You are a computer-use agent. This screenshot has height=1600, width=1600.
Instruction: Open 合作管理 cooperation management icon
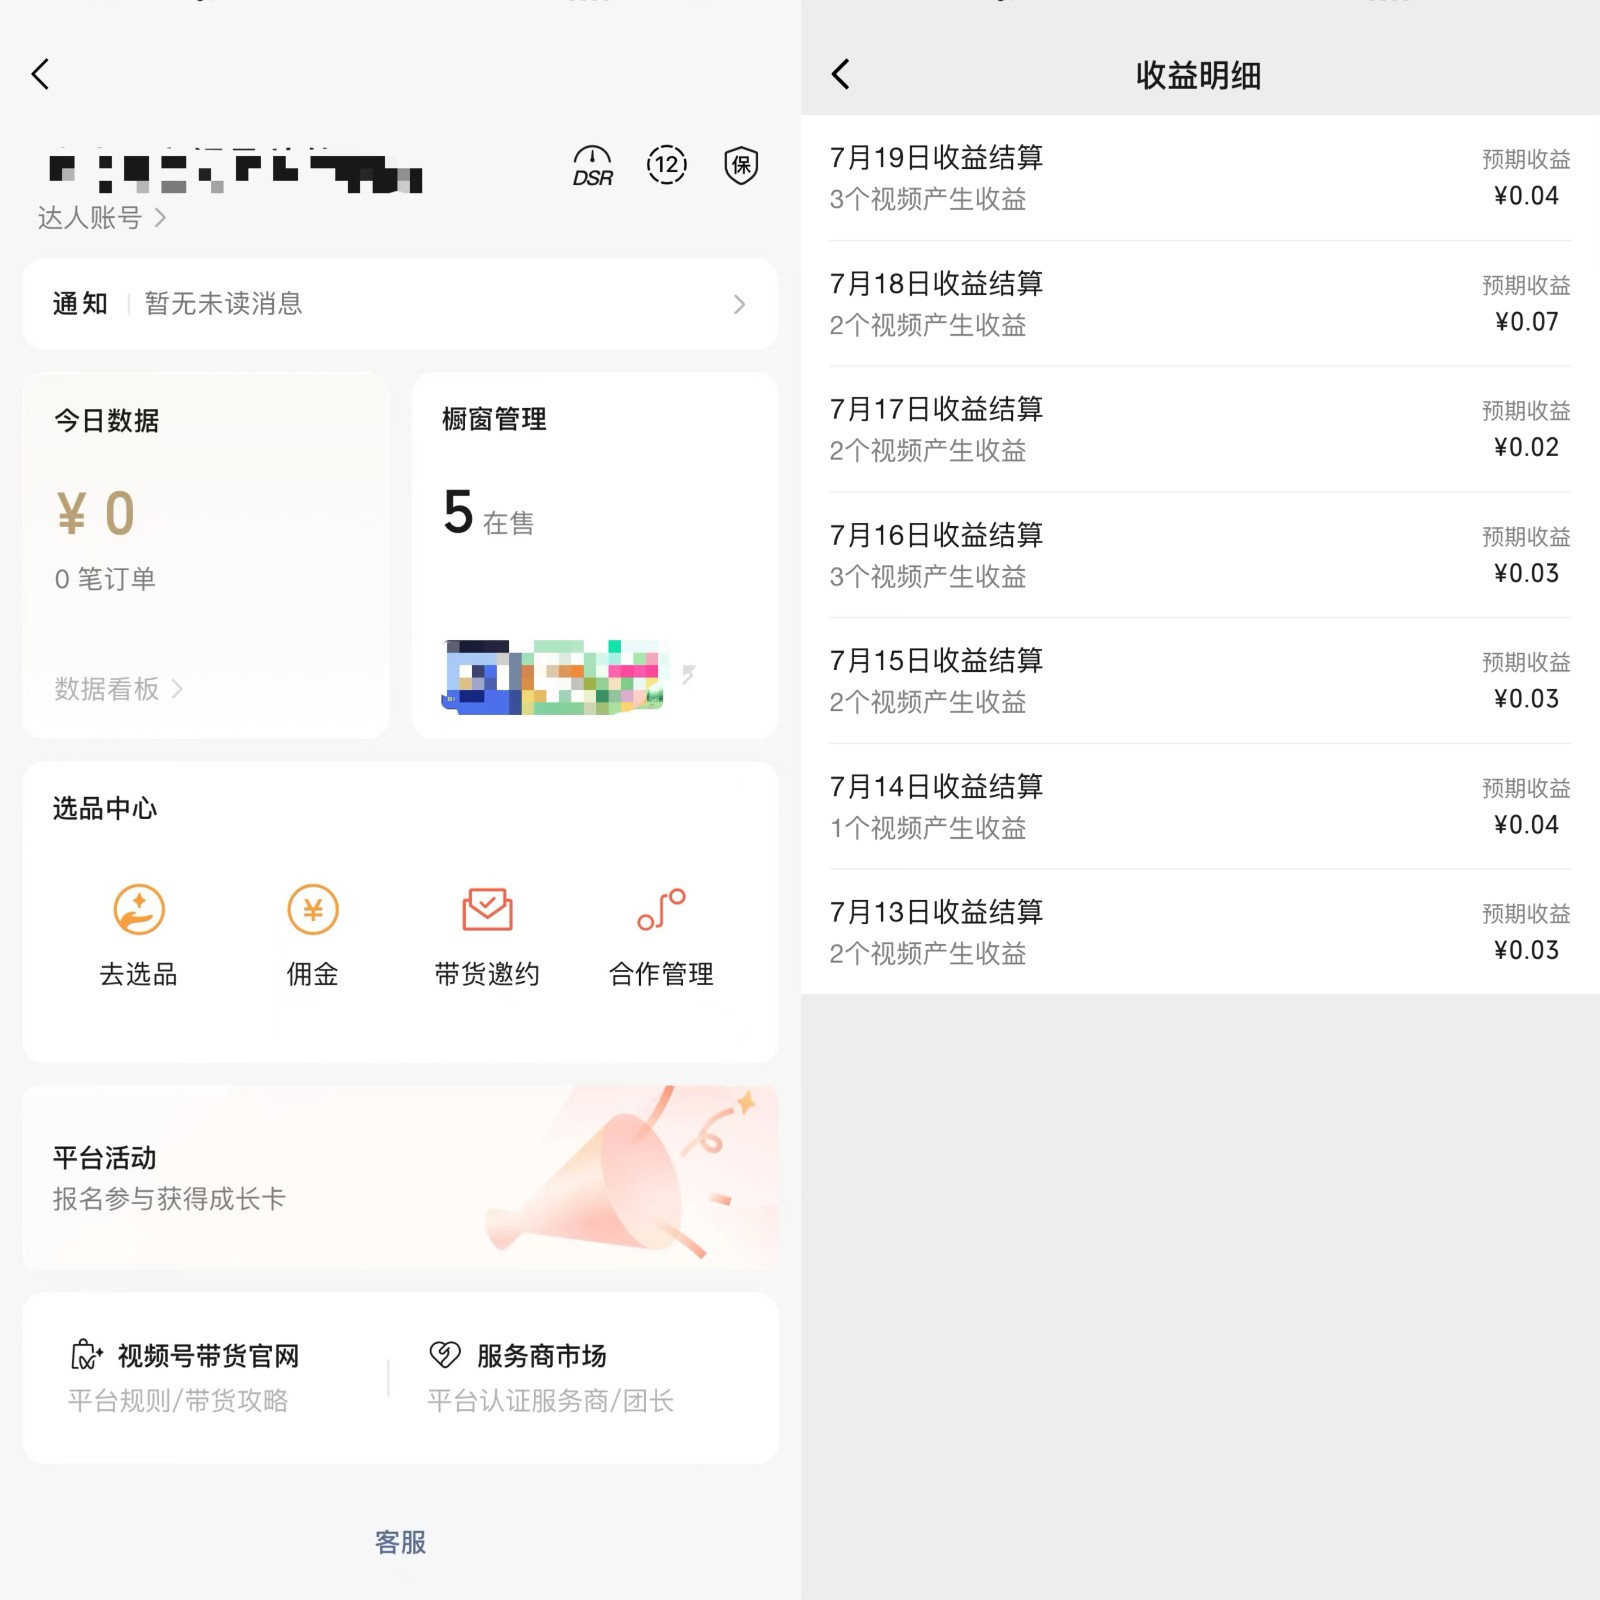(660, 911)
